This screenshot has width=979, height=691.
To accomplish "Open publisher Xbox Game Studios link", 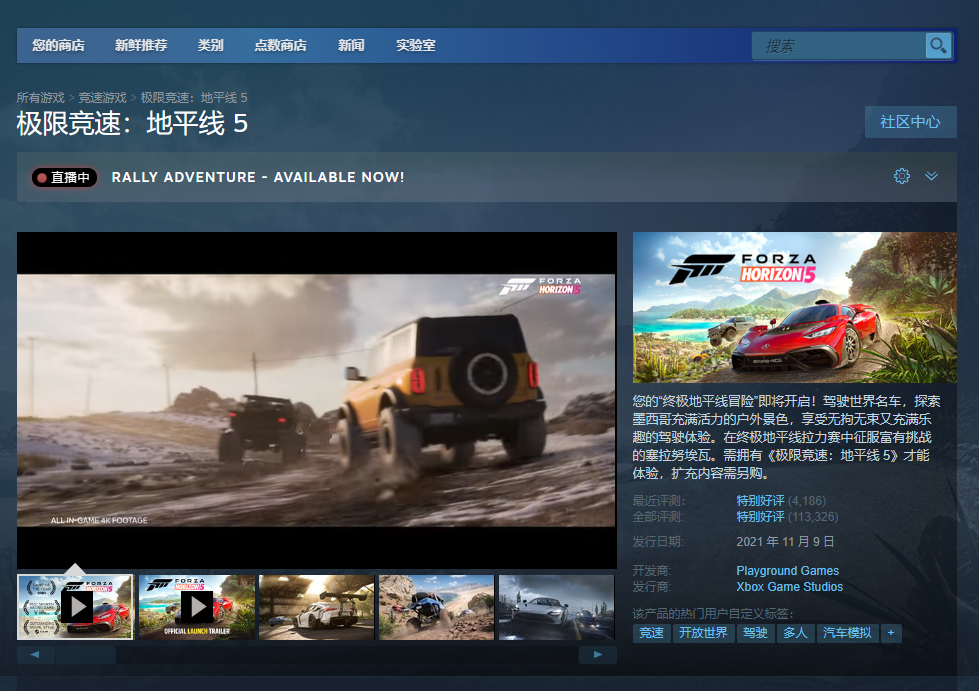I will point(789,587).
